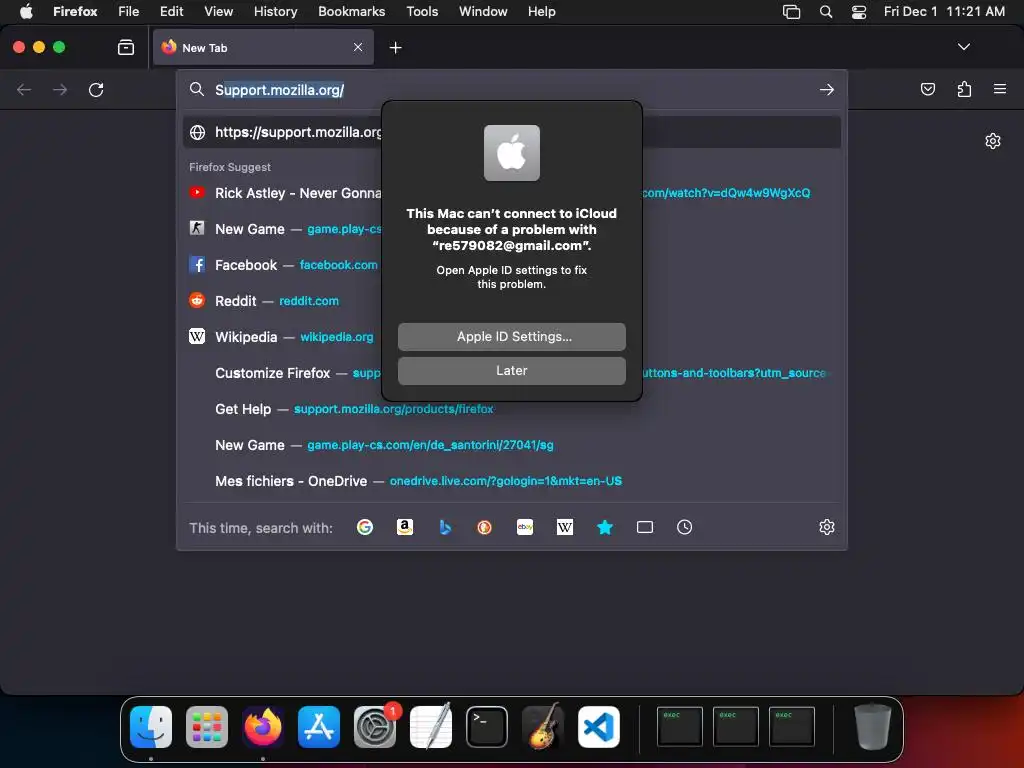Open the Help menu

tap(541, 11)
